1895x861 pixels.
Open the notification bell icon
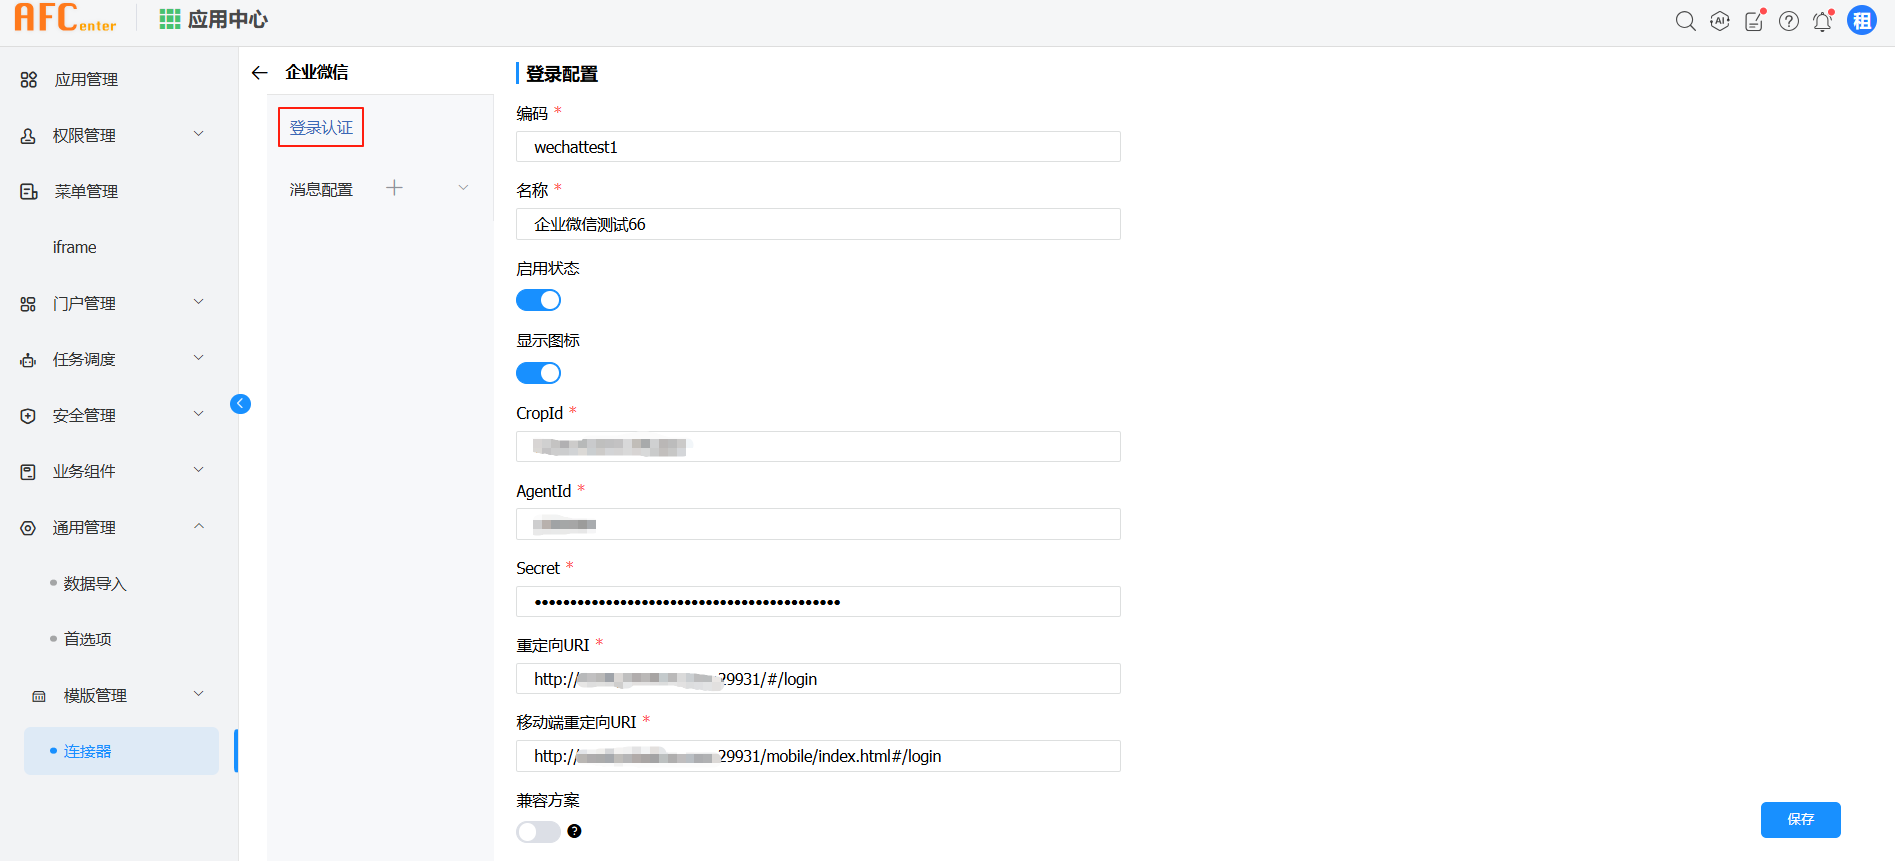point(1822,21)
